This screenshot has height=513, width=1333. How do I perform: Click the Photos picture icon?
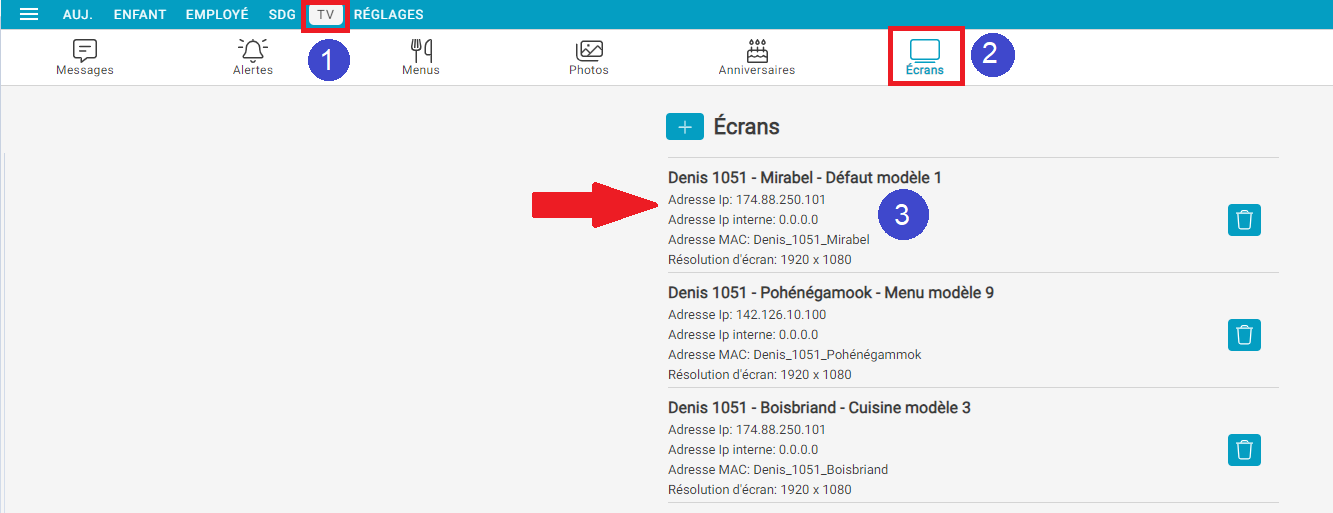[589, 50]
